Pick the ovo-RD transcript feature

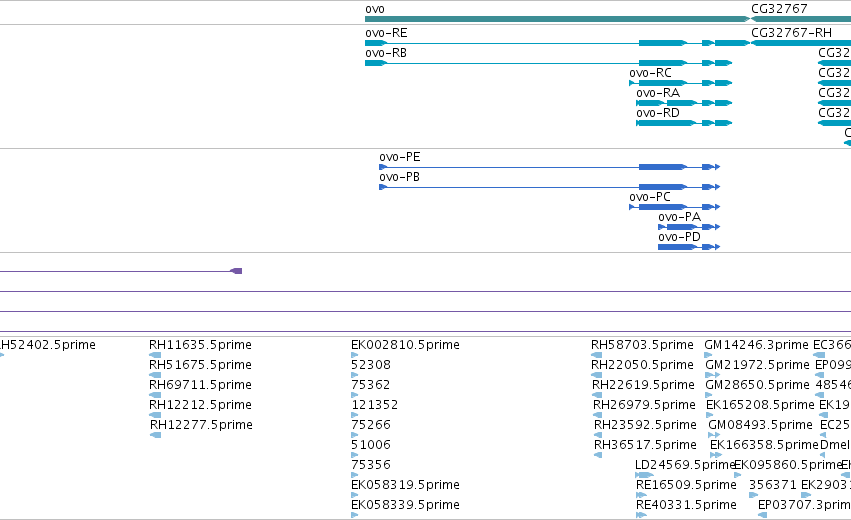pyautogui.click(x=684, y=123)
